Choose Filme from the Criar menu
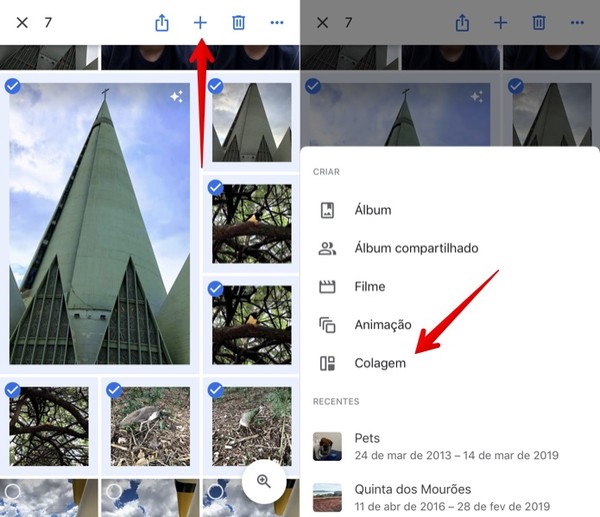 (x=450, y=287)
